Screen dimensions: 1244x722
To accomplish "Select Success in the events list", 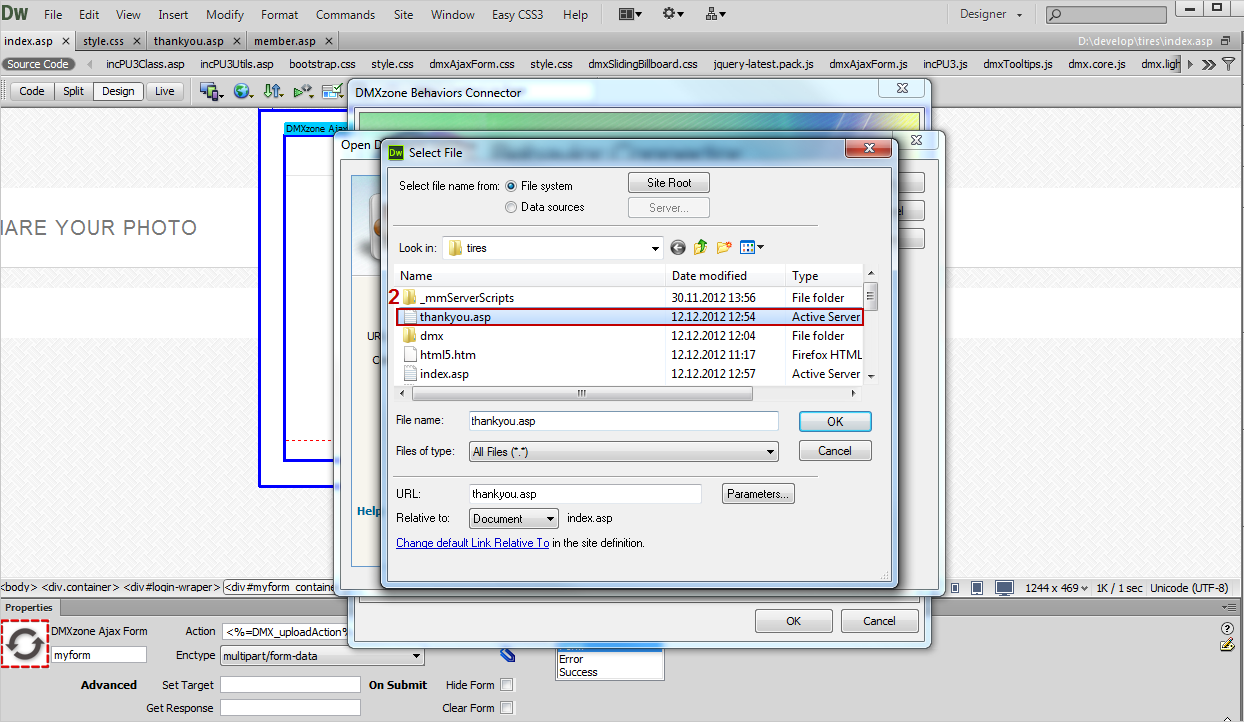I will 578,672.
